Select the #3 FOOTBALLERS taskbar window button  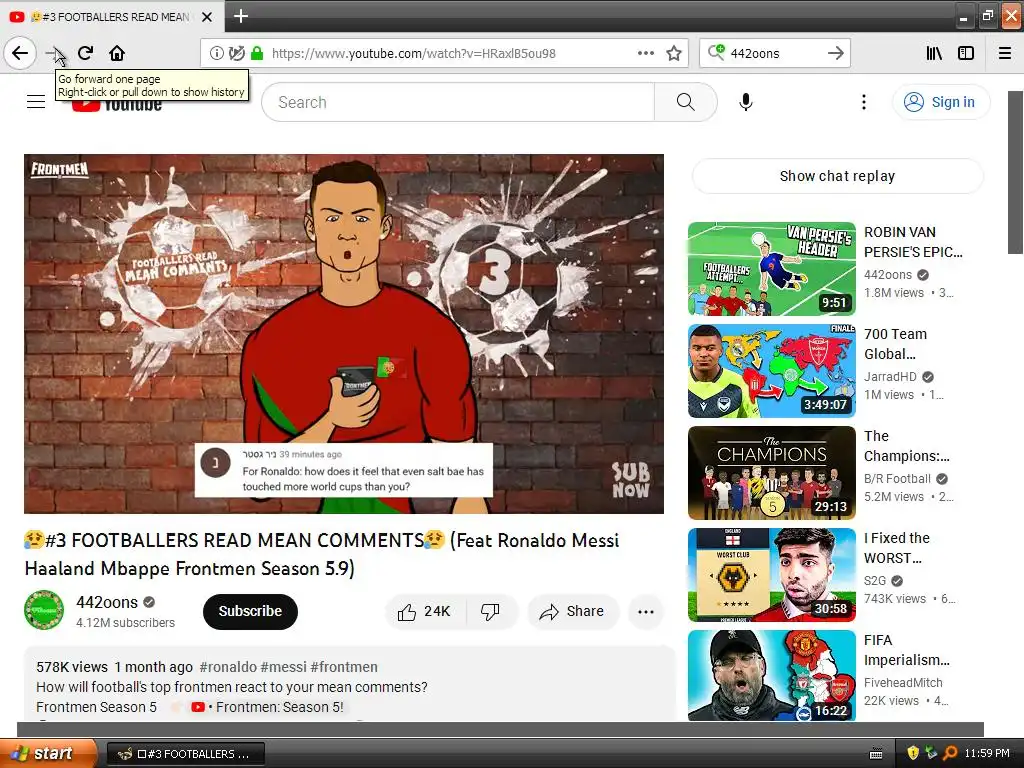click(185, 754)
